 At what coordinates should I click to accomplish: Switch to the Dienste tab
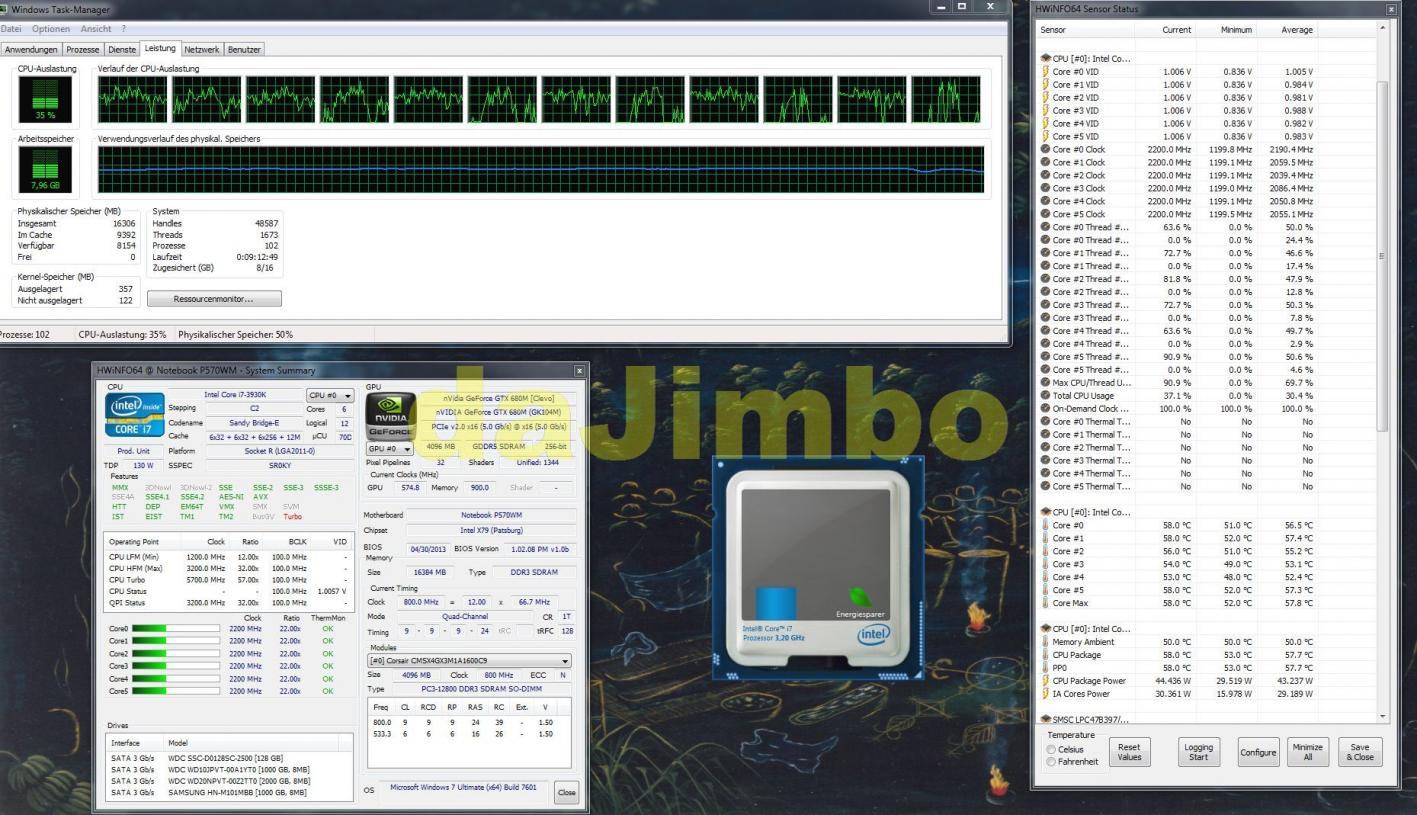[x=122, y=49]
